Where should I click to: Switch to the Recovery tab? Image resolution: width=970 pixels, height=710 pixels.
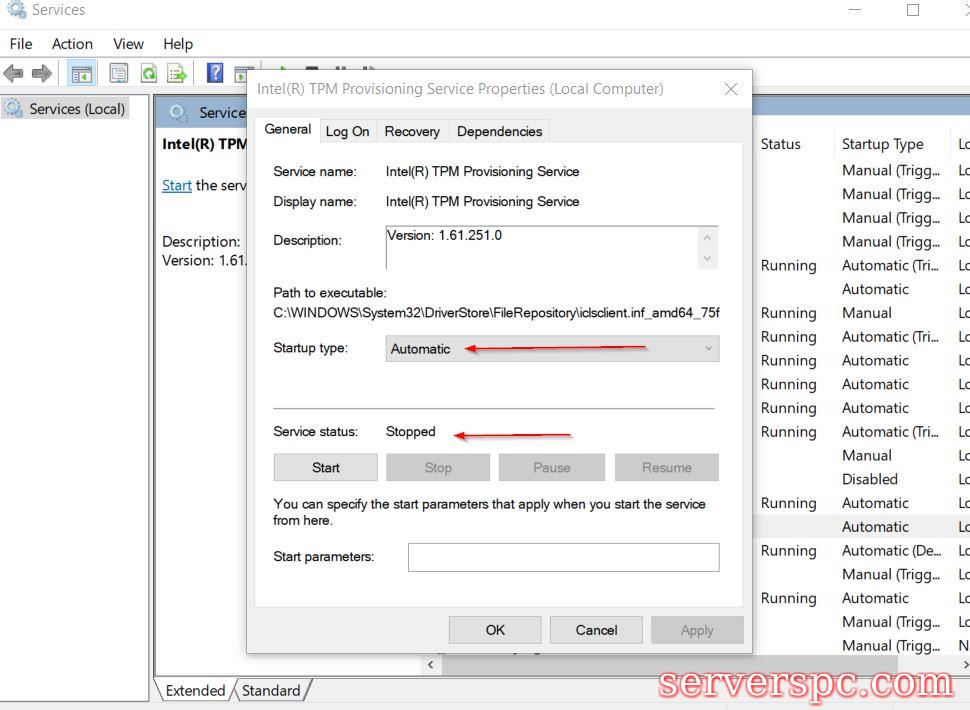(412, 131)
